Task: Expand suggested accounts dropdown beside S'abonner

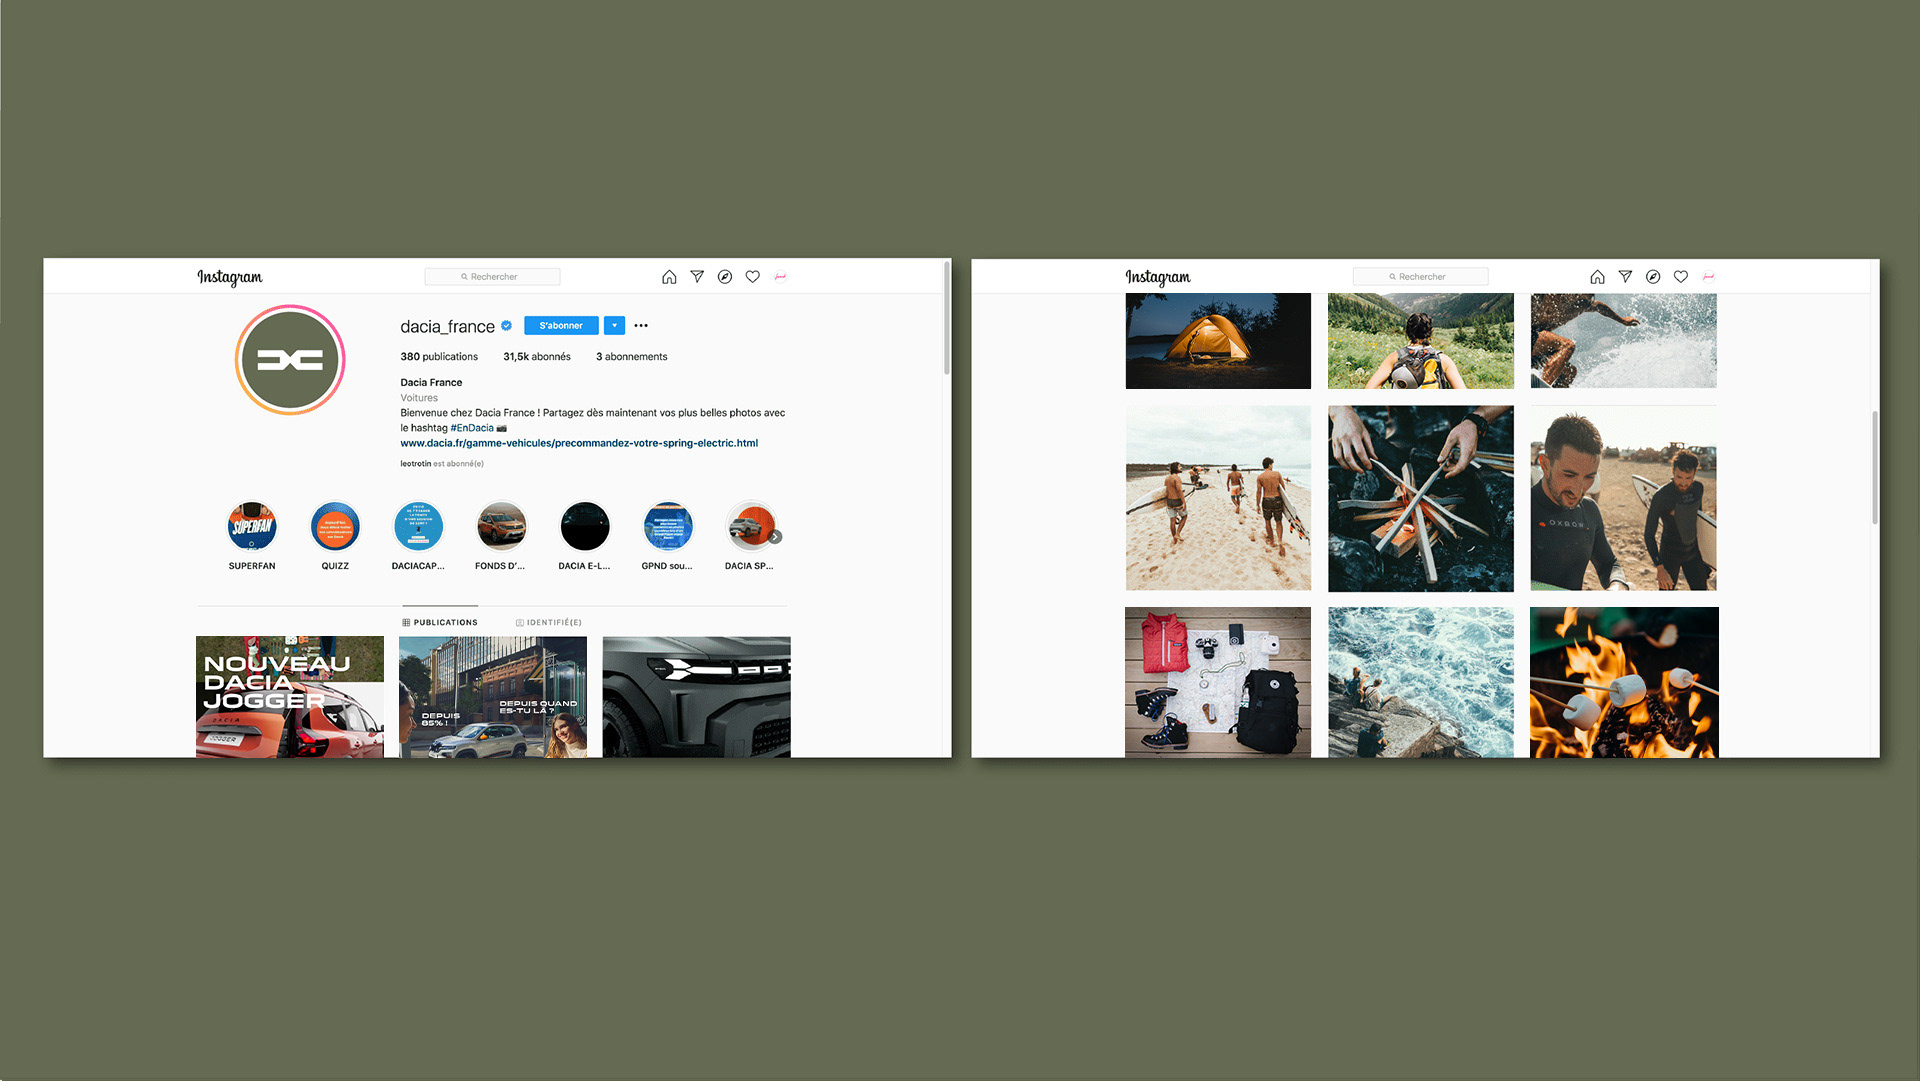Action: click(x=614, y=326)
